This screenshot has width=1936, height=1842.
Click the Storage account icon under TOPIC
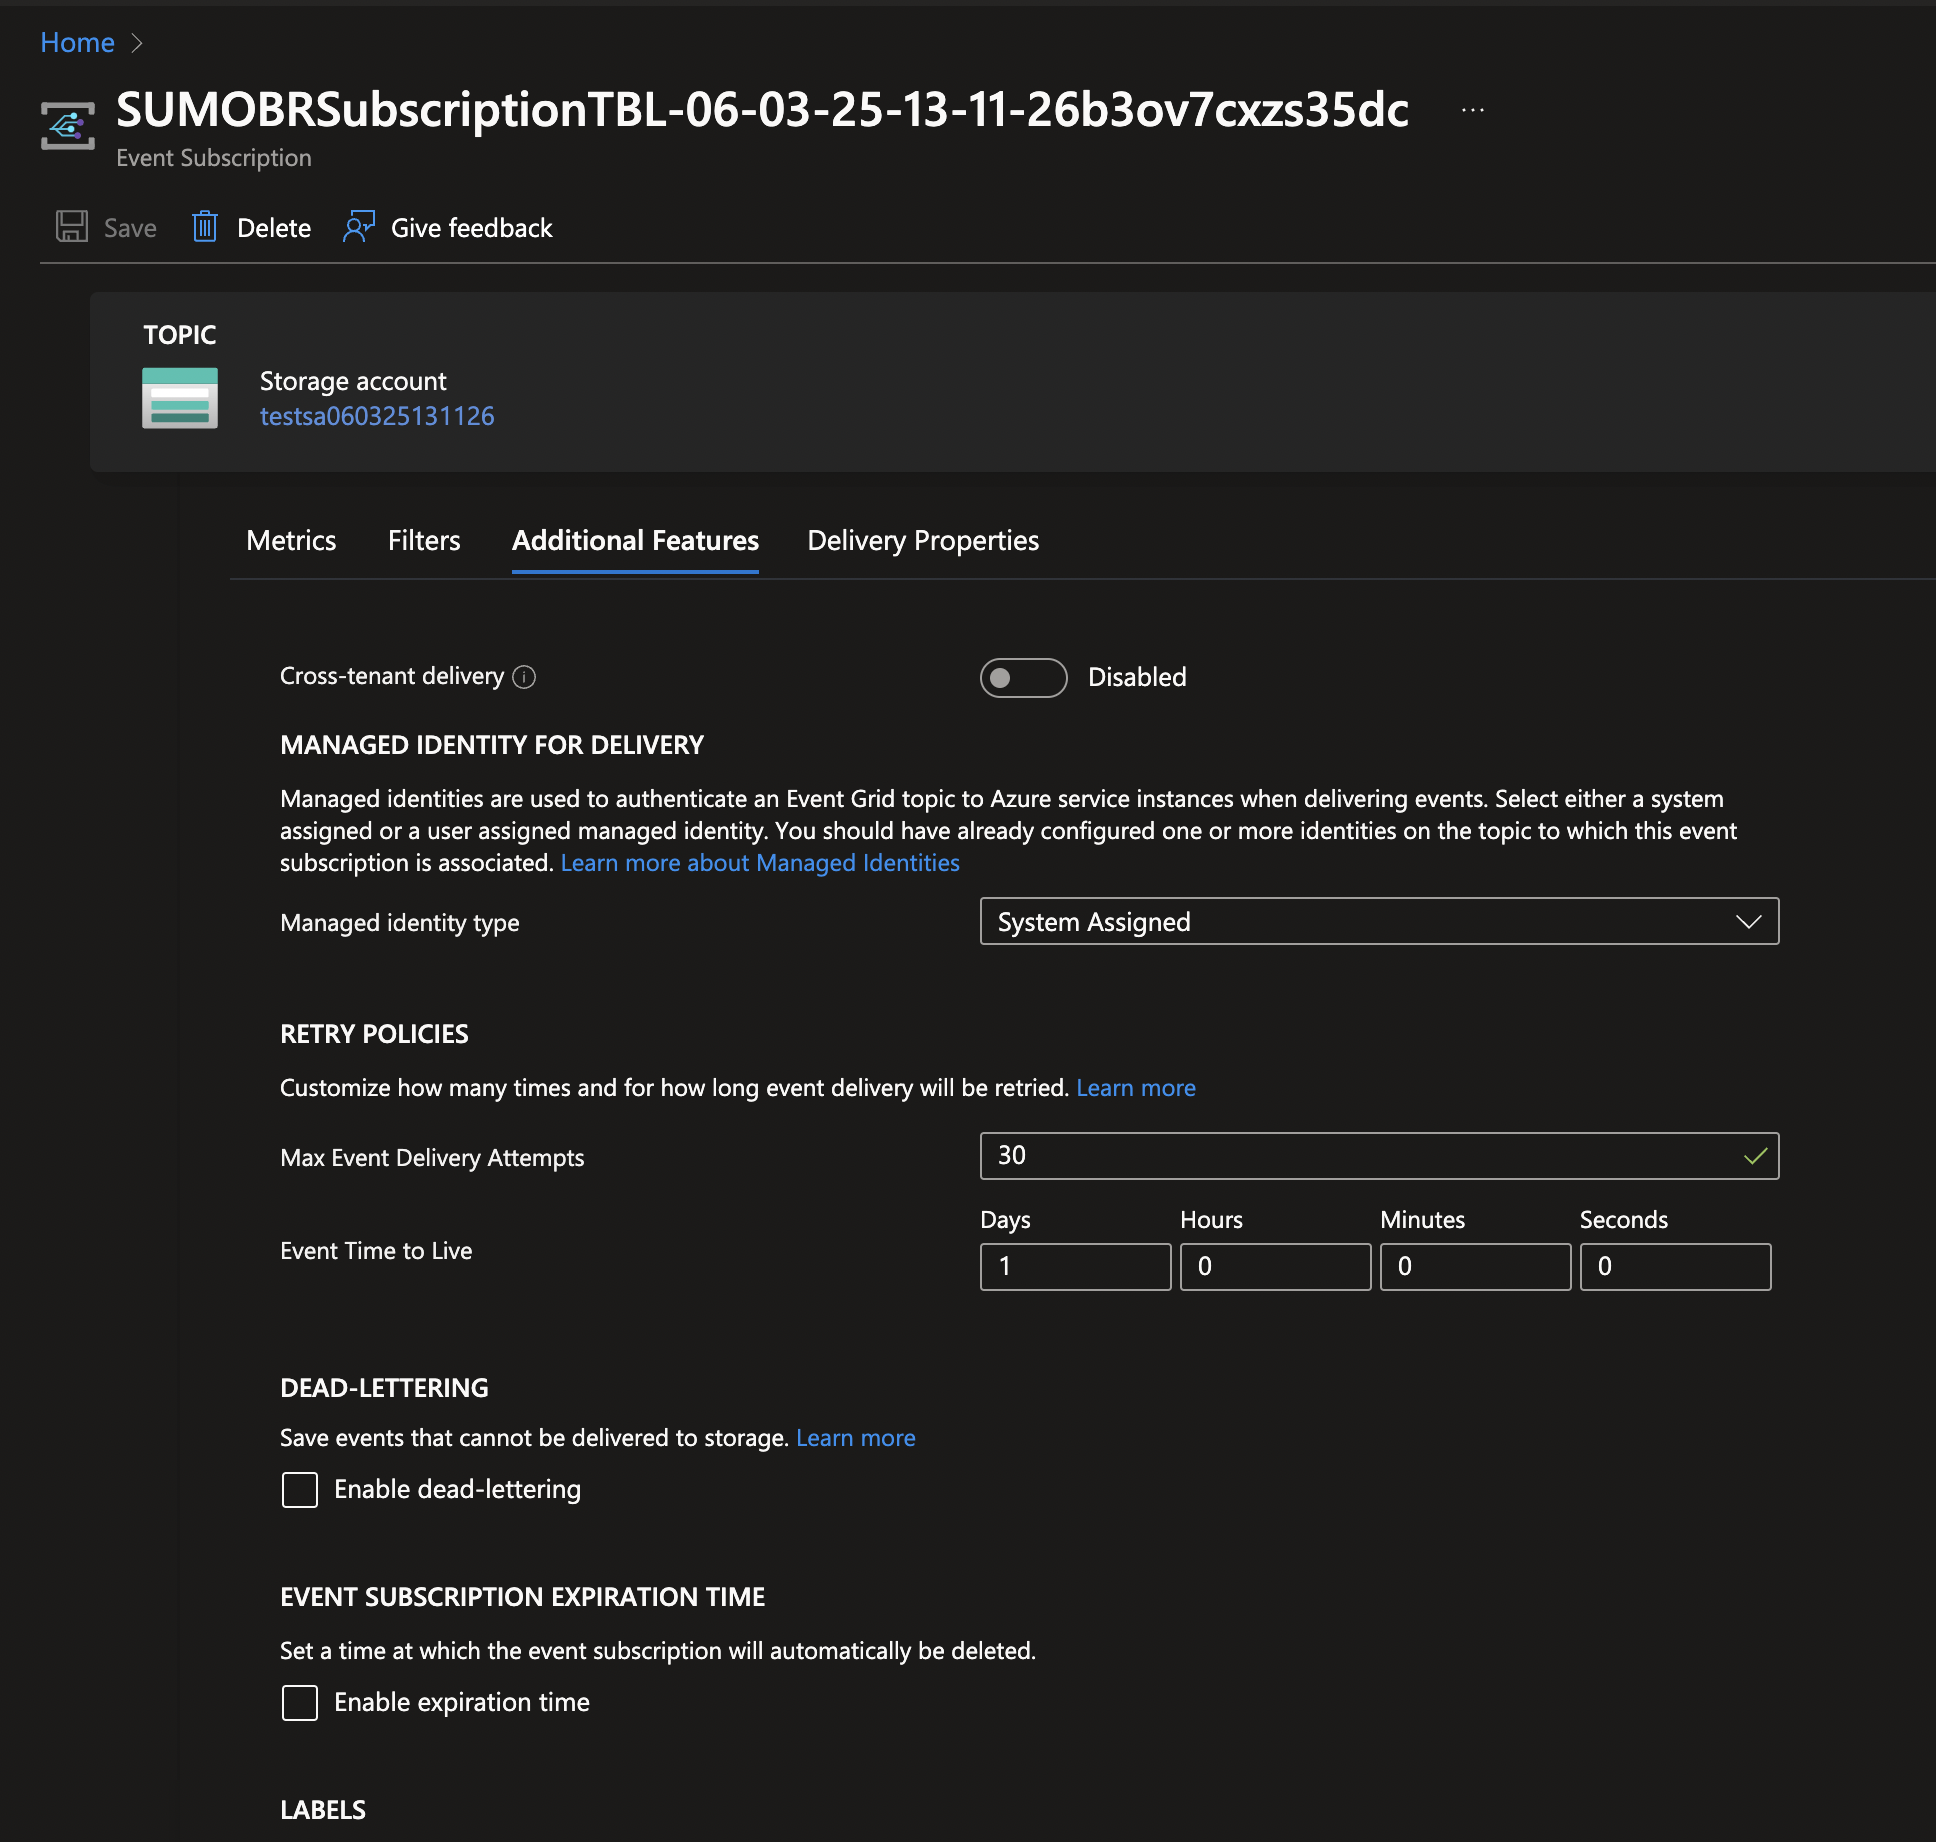tap(180, 397)
